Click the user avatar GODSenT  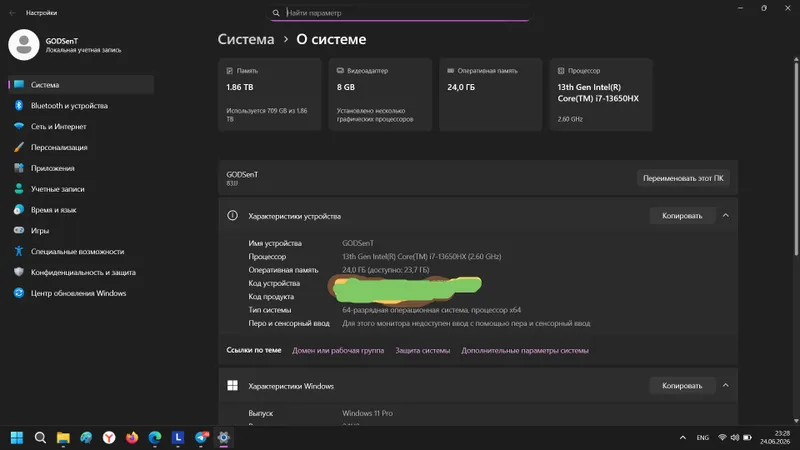[23, 45]
